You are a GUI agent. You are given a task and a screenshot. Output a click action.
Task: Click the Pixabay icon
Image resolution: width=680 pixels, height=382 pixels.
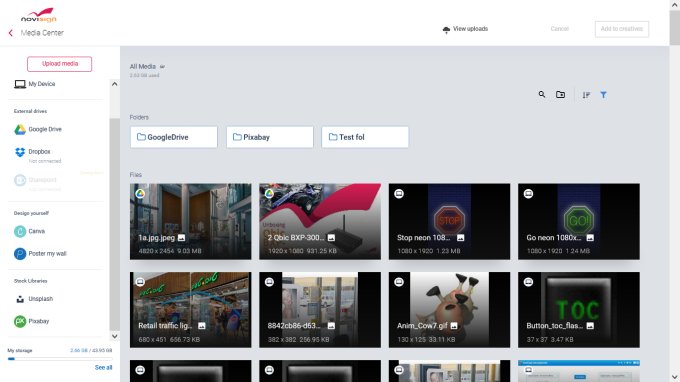pos(20,321)
